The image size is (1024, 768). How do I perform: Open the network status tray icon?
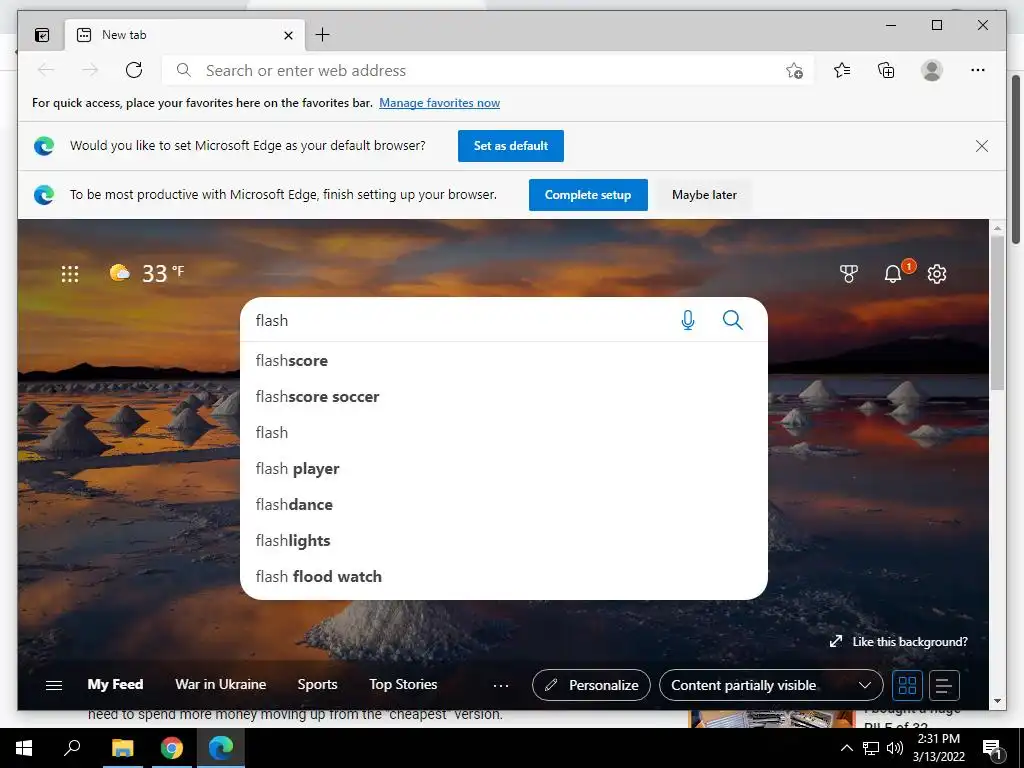tap(871, 748)
